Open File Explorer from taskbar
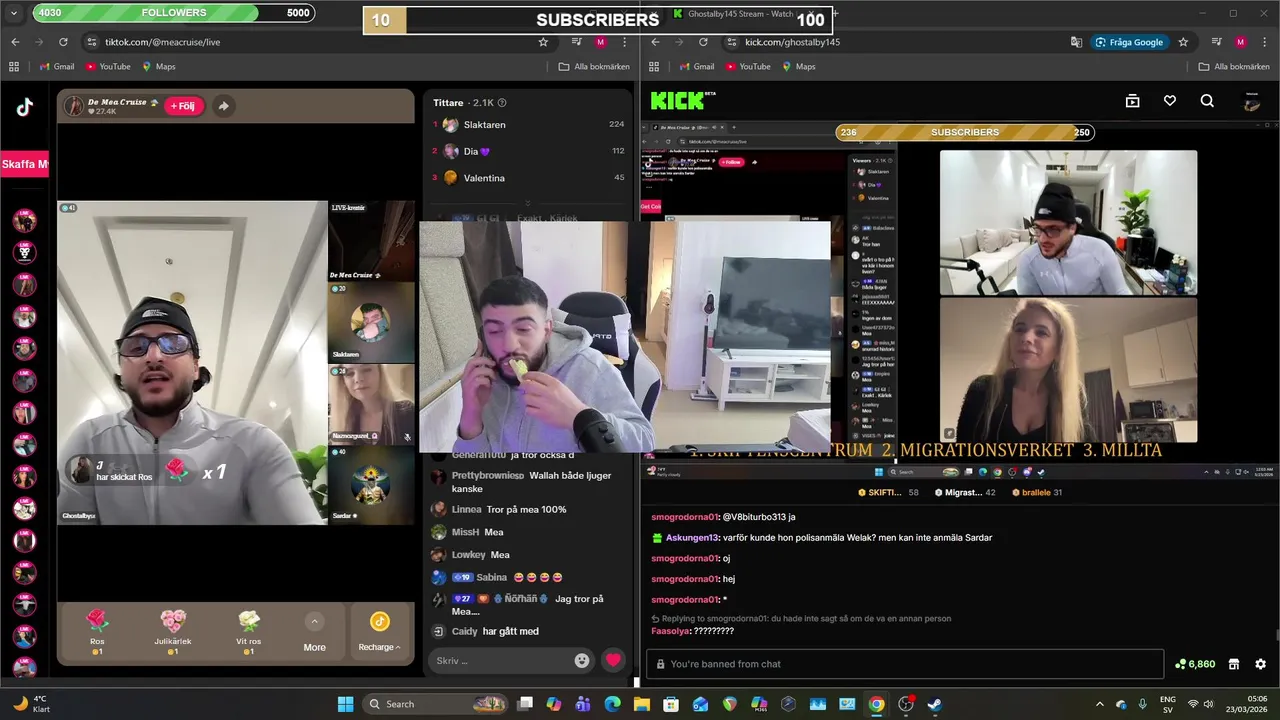This screenshot has height=720, width=1280. tap(642, 704)
